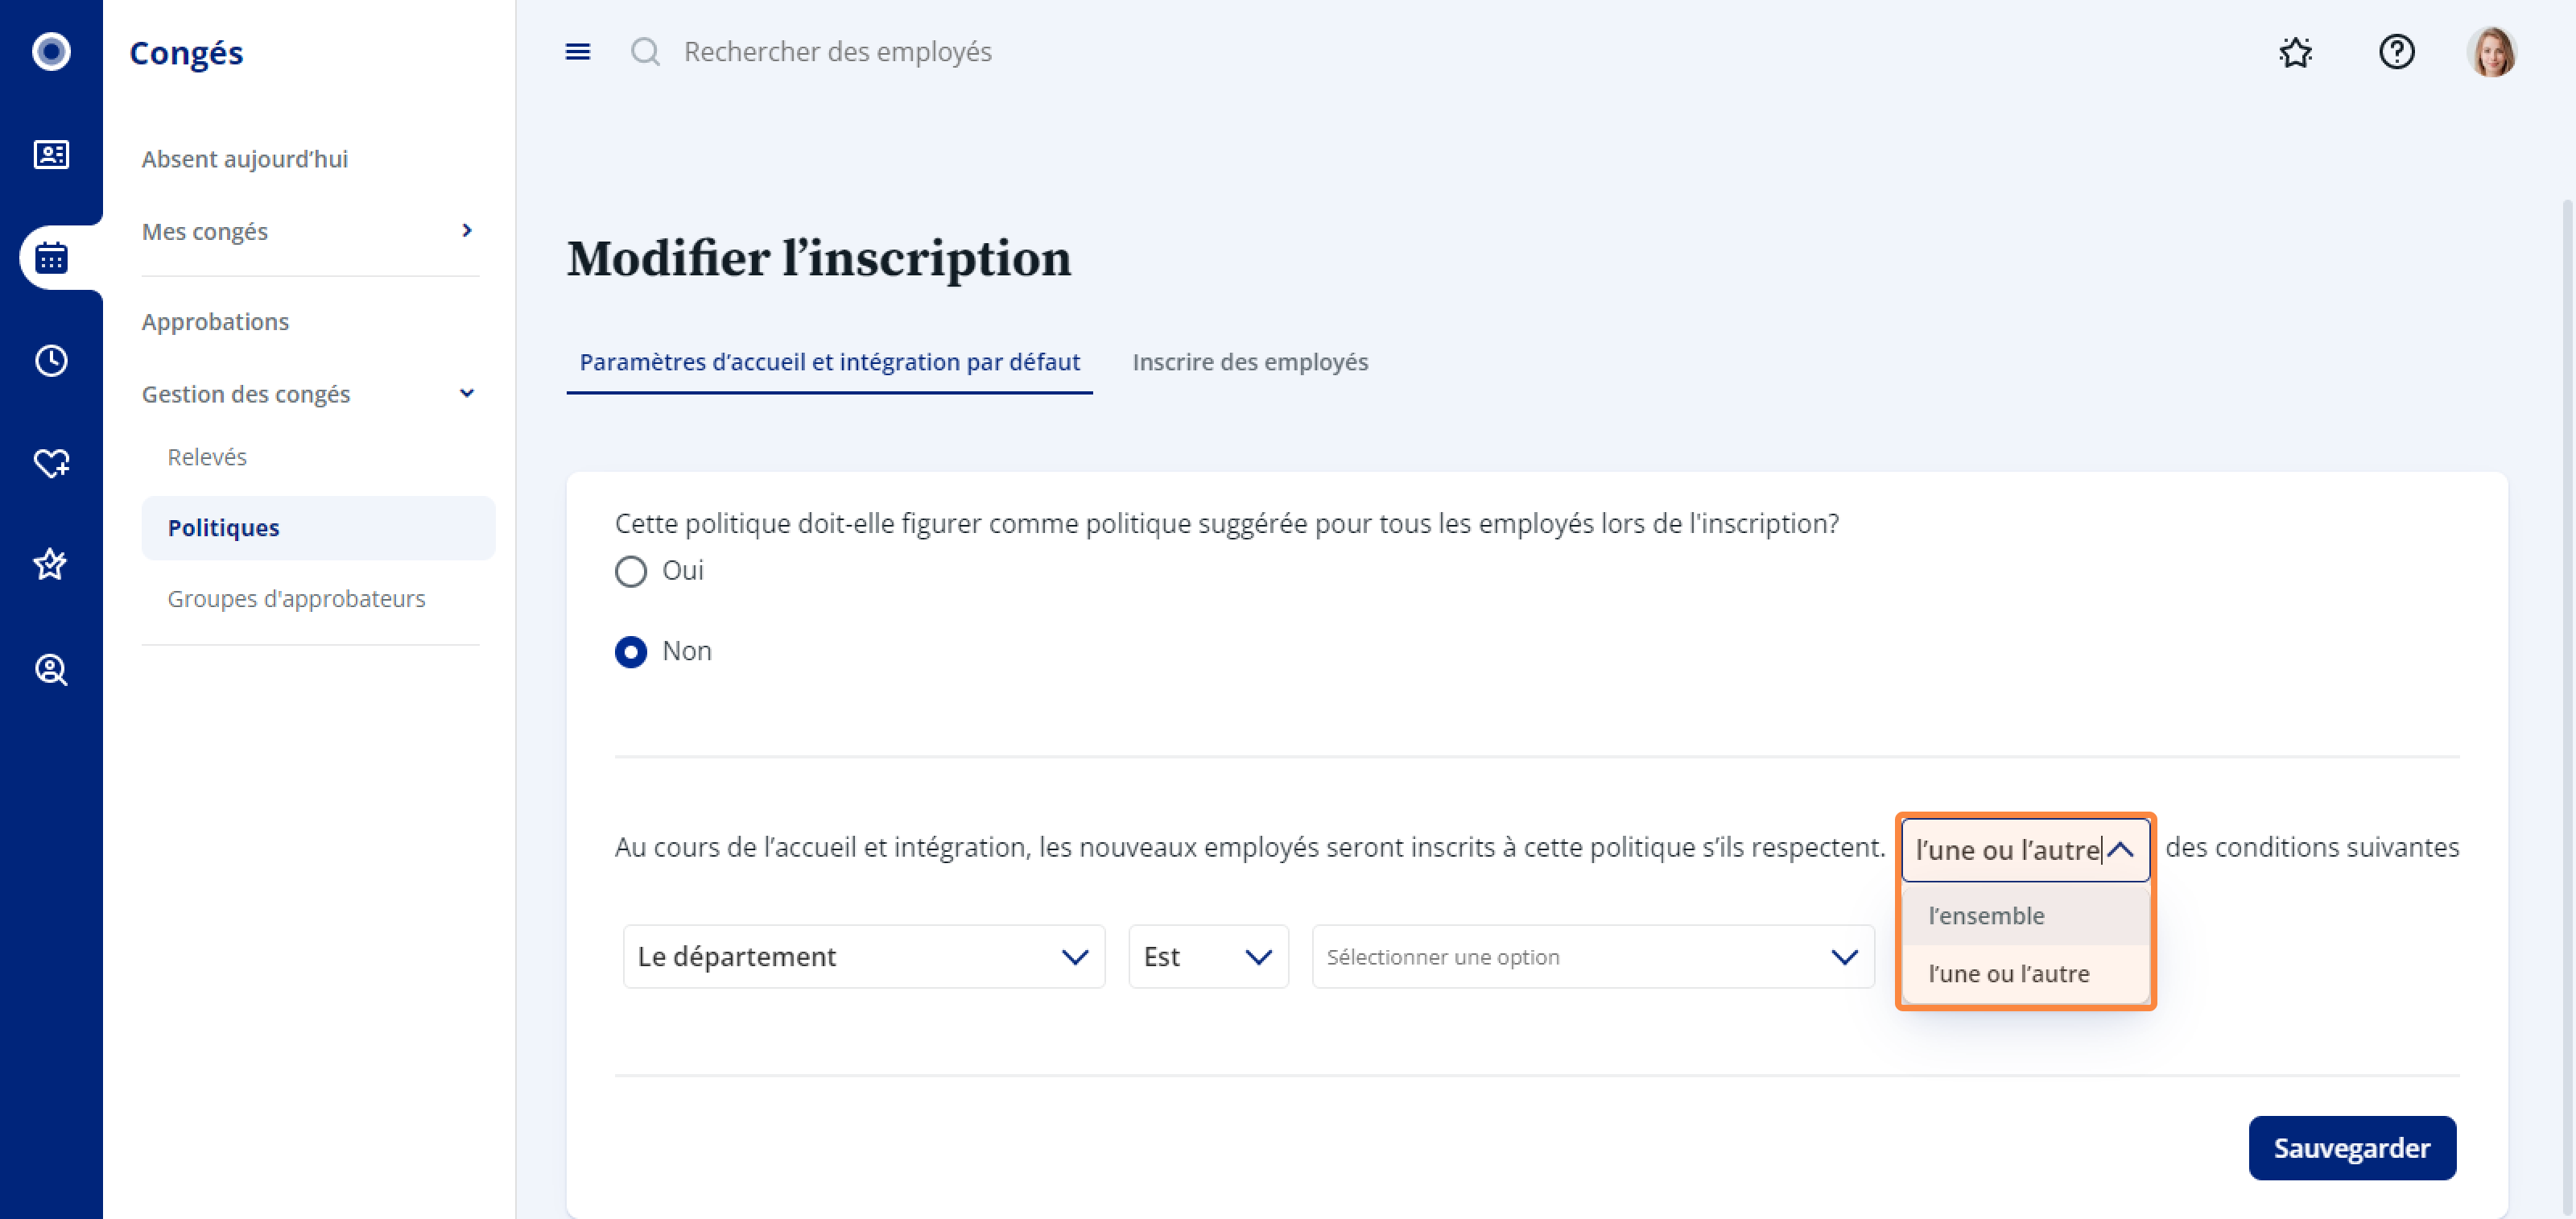The image size is (2576, 1219).
Task: Switch to Inscrire des employés tab
Action: [1250, 362]
